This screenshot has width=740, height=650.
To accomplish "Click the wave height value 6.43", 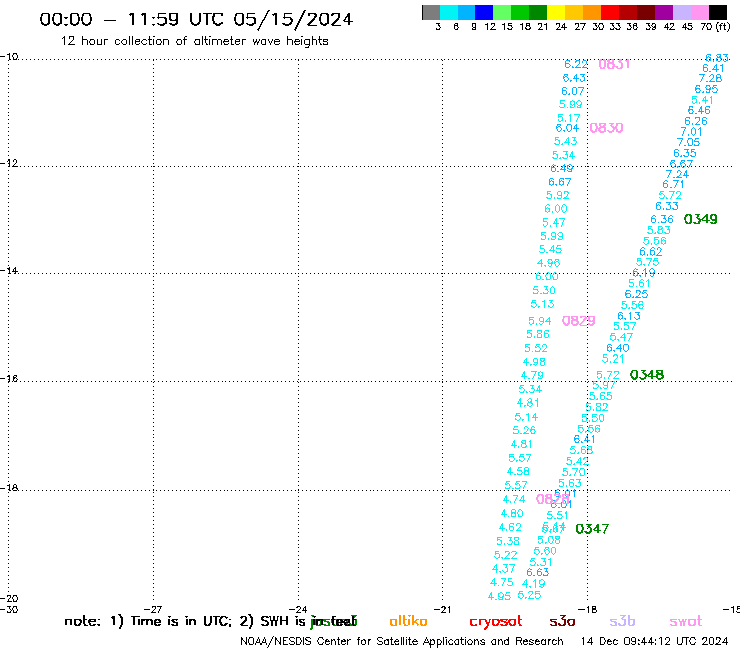I will point(574,78).
